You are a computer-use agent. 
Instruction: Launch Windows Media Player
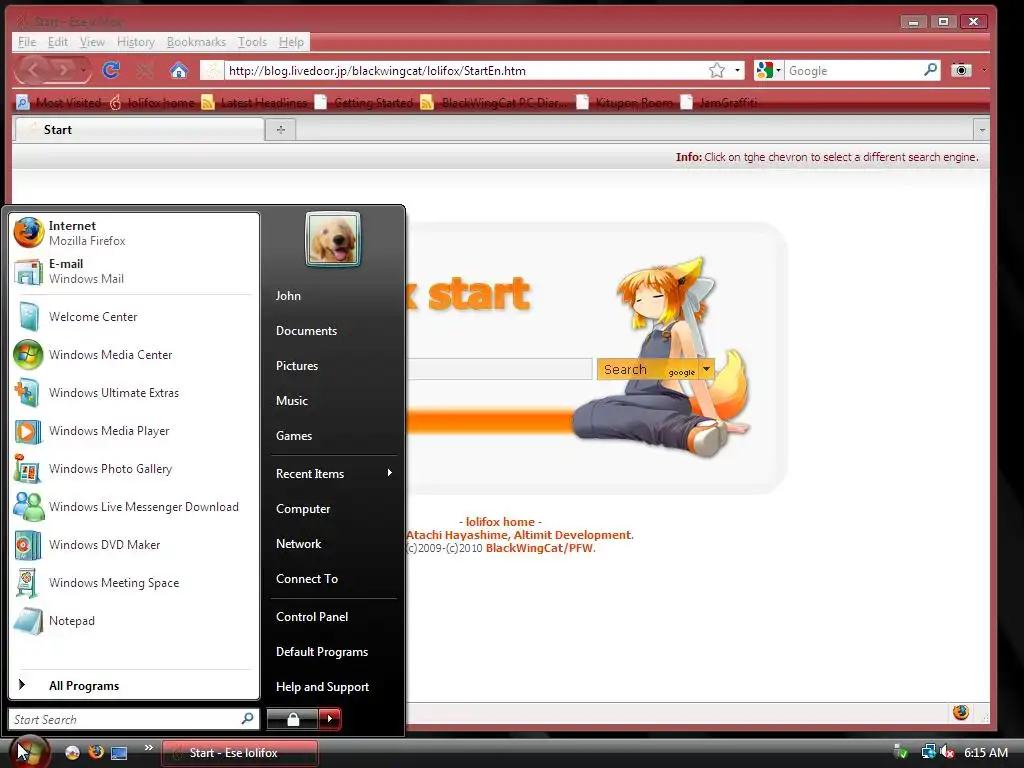(134, 430)
